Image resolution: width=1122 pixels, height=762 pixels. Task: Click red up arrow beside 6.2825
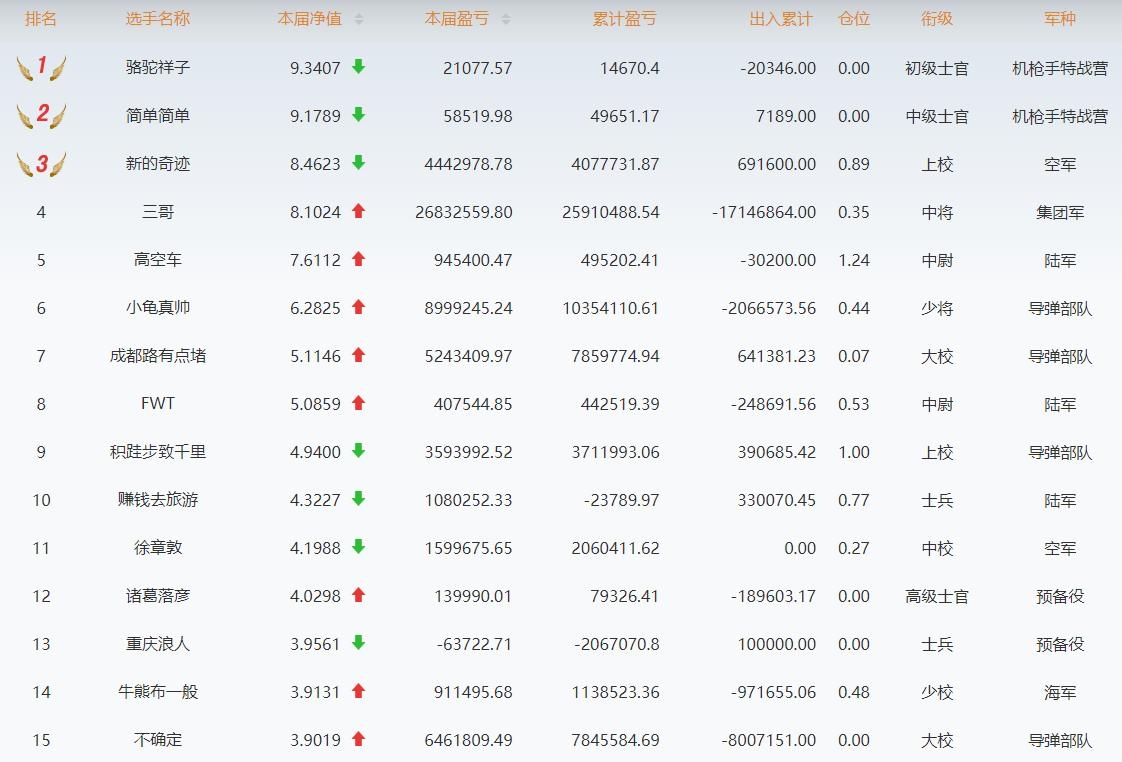click(358, 307)
